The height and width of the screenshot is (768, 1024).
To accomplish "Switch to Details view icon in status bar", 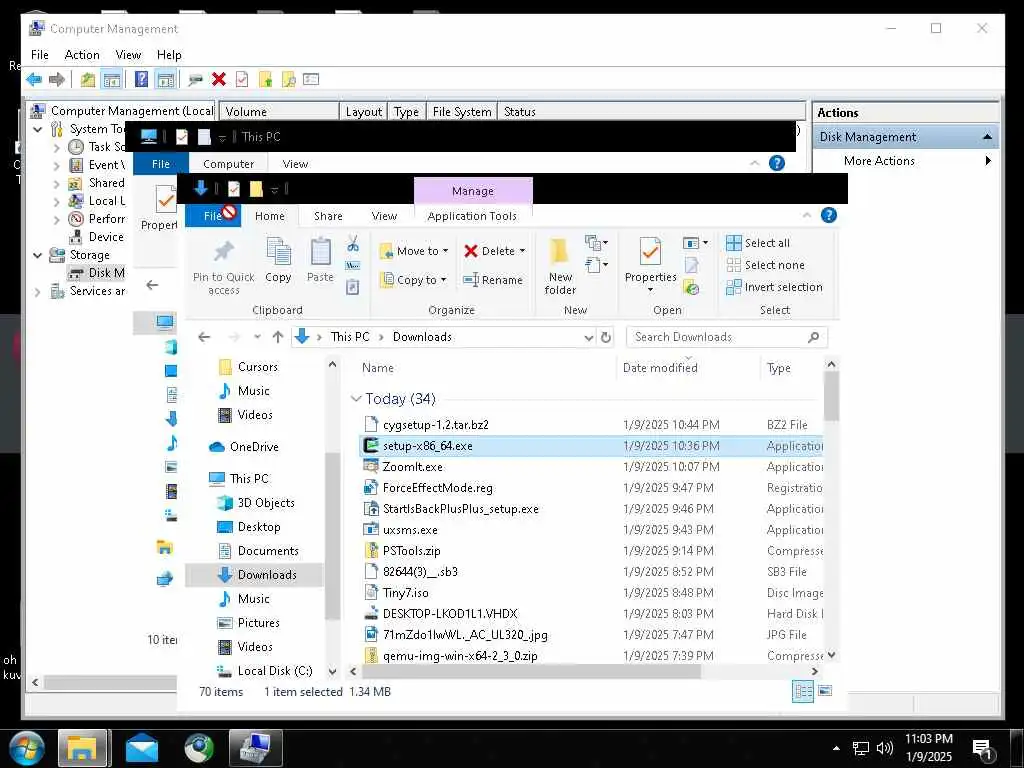I will pyautogui.click(x=803, y=692).
